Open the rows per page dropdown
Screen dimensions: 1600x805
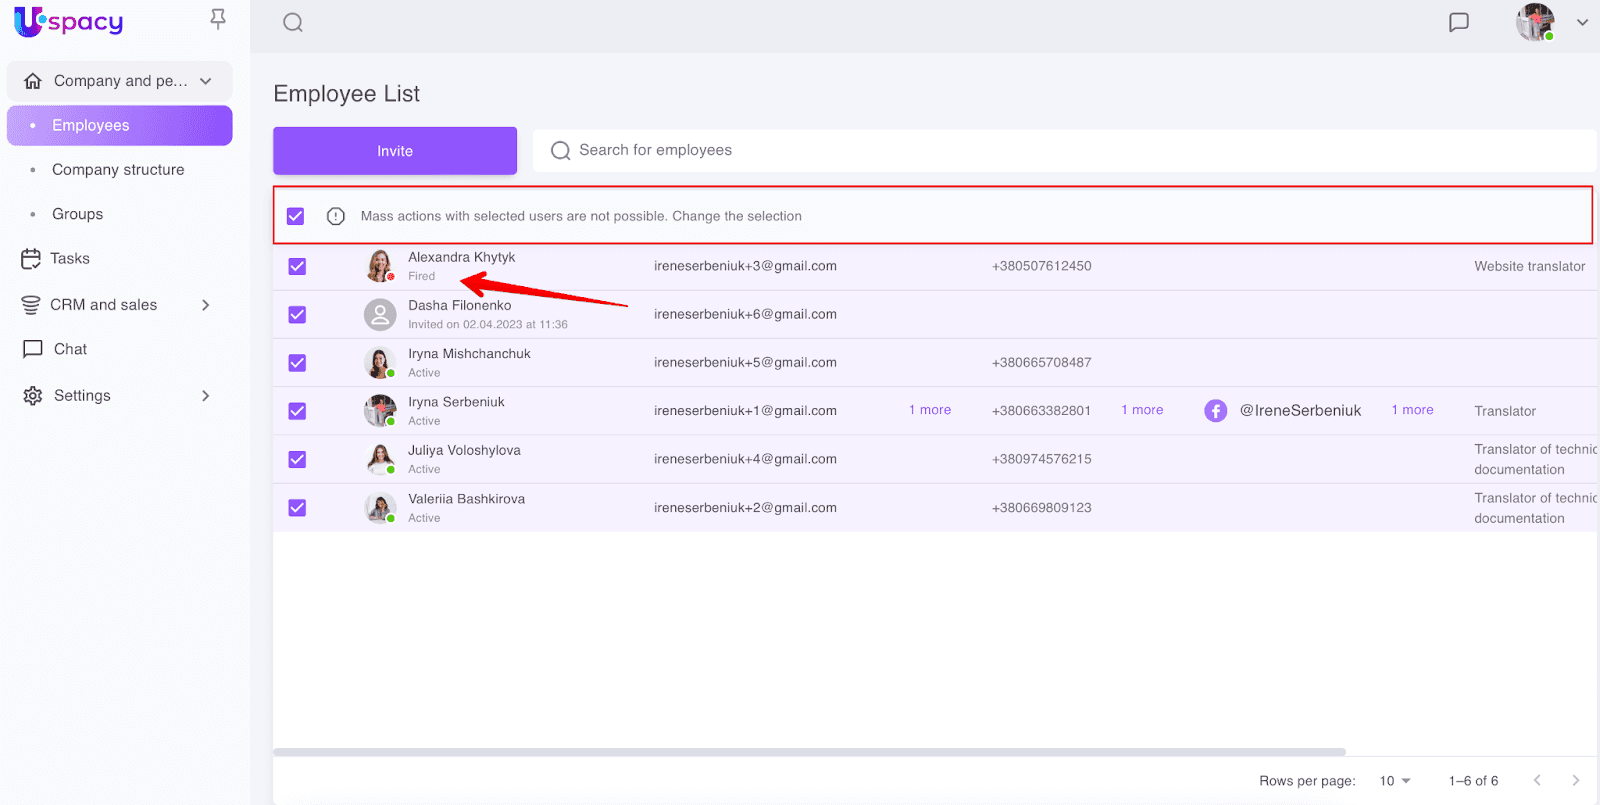pos(1395,781)
